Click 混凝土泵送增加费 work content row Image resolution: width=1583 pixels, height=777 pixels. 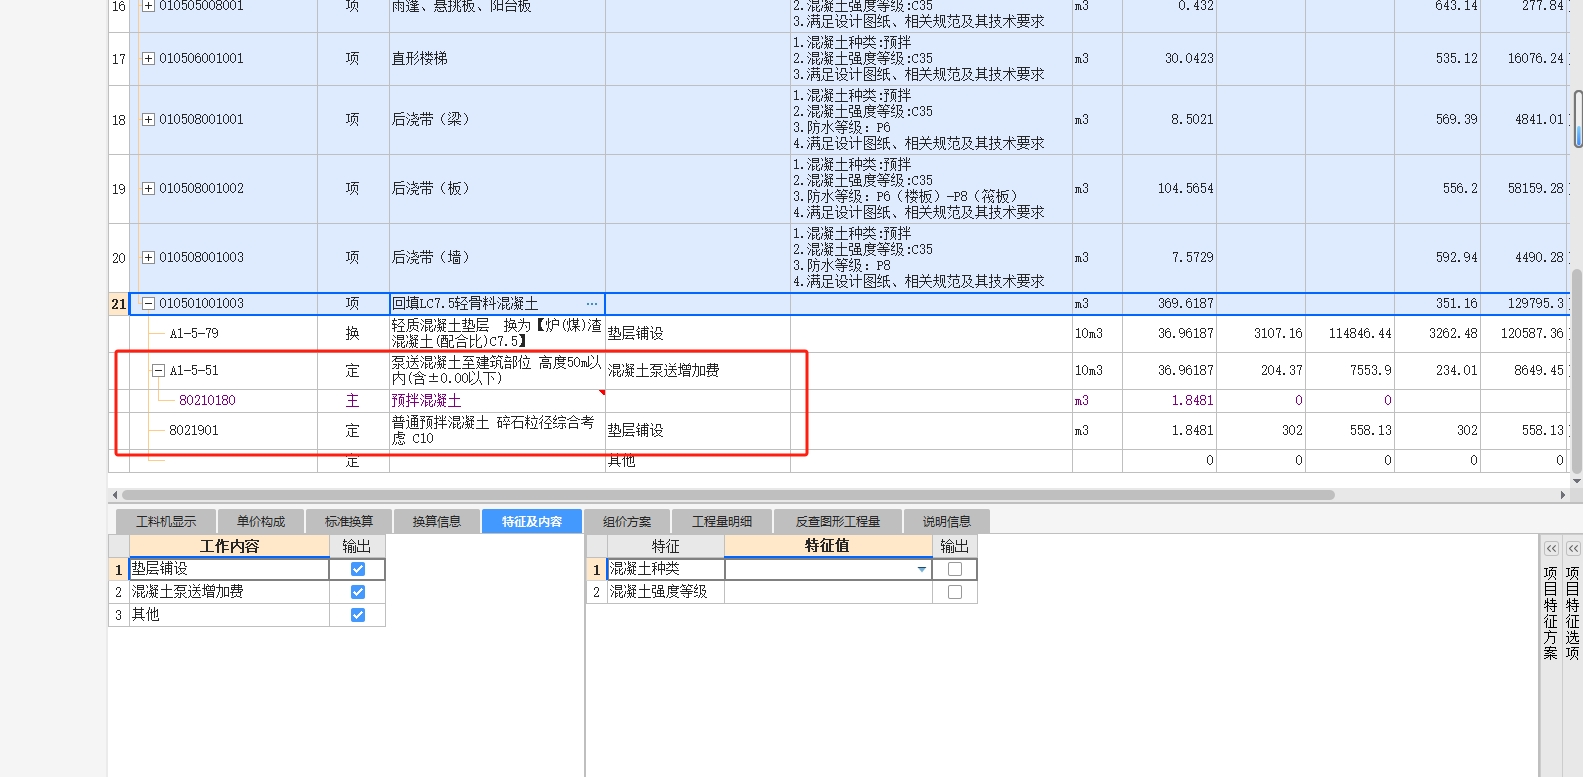pos(229,592)
